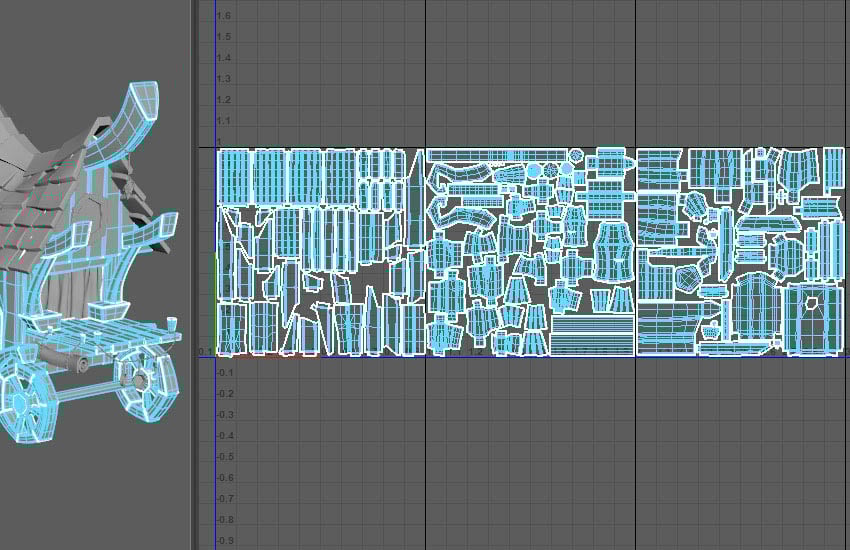Click the -0.3 grid axis label

click(225, 415)
